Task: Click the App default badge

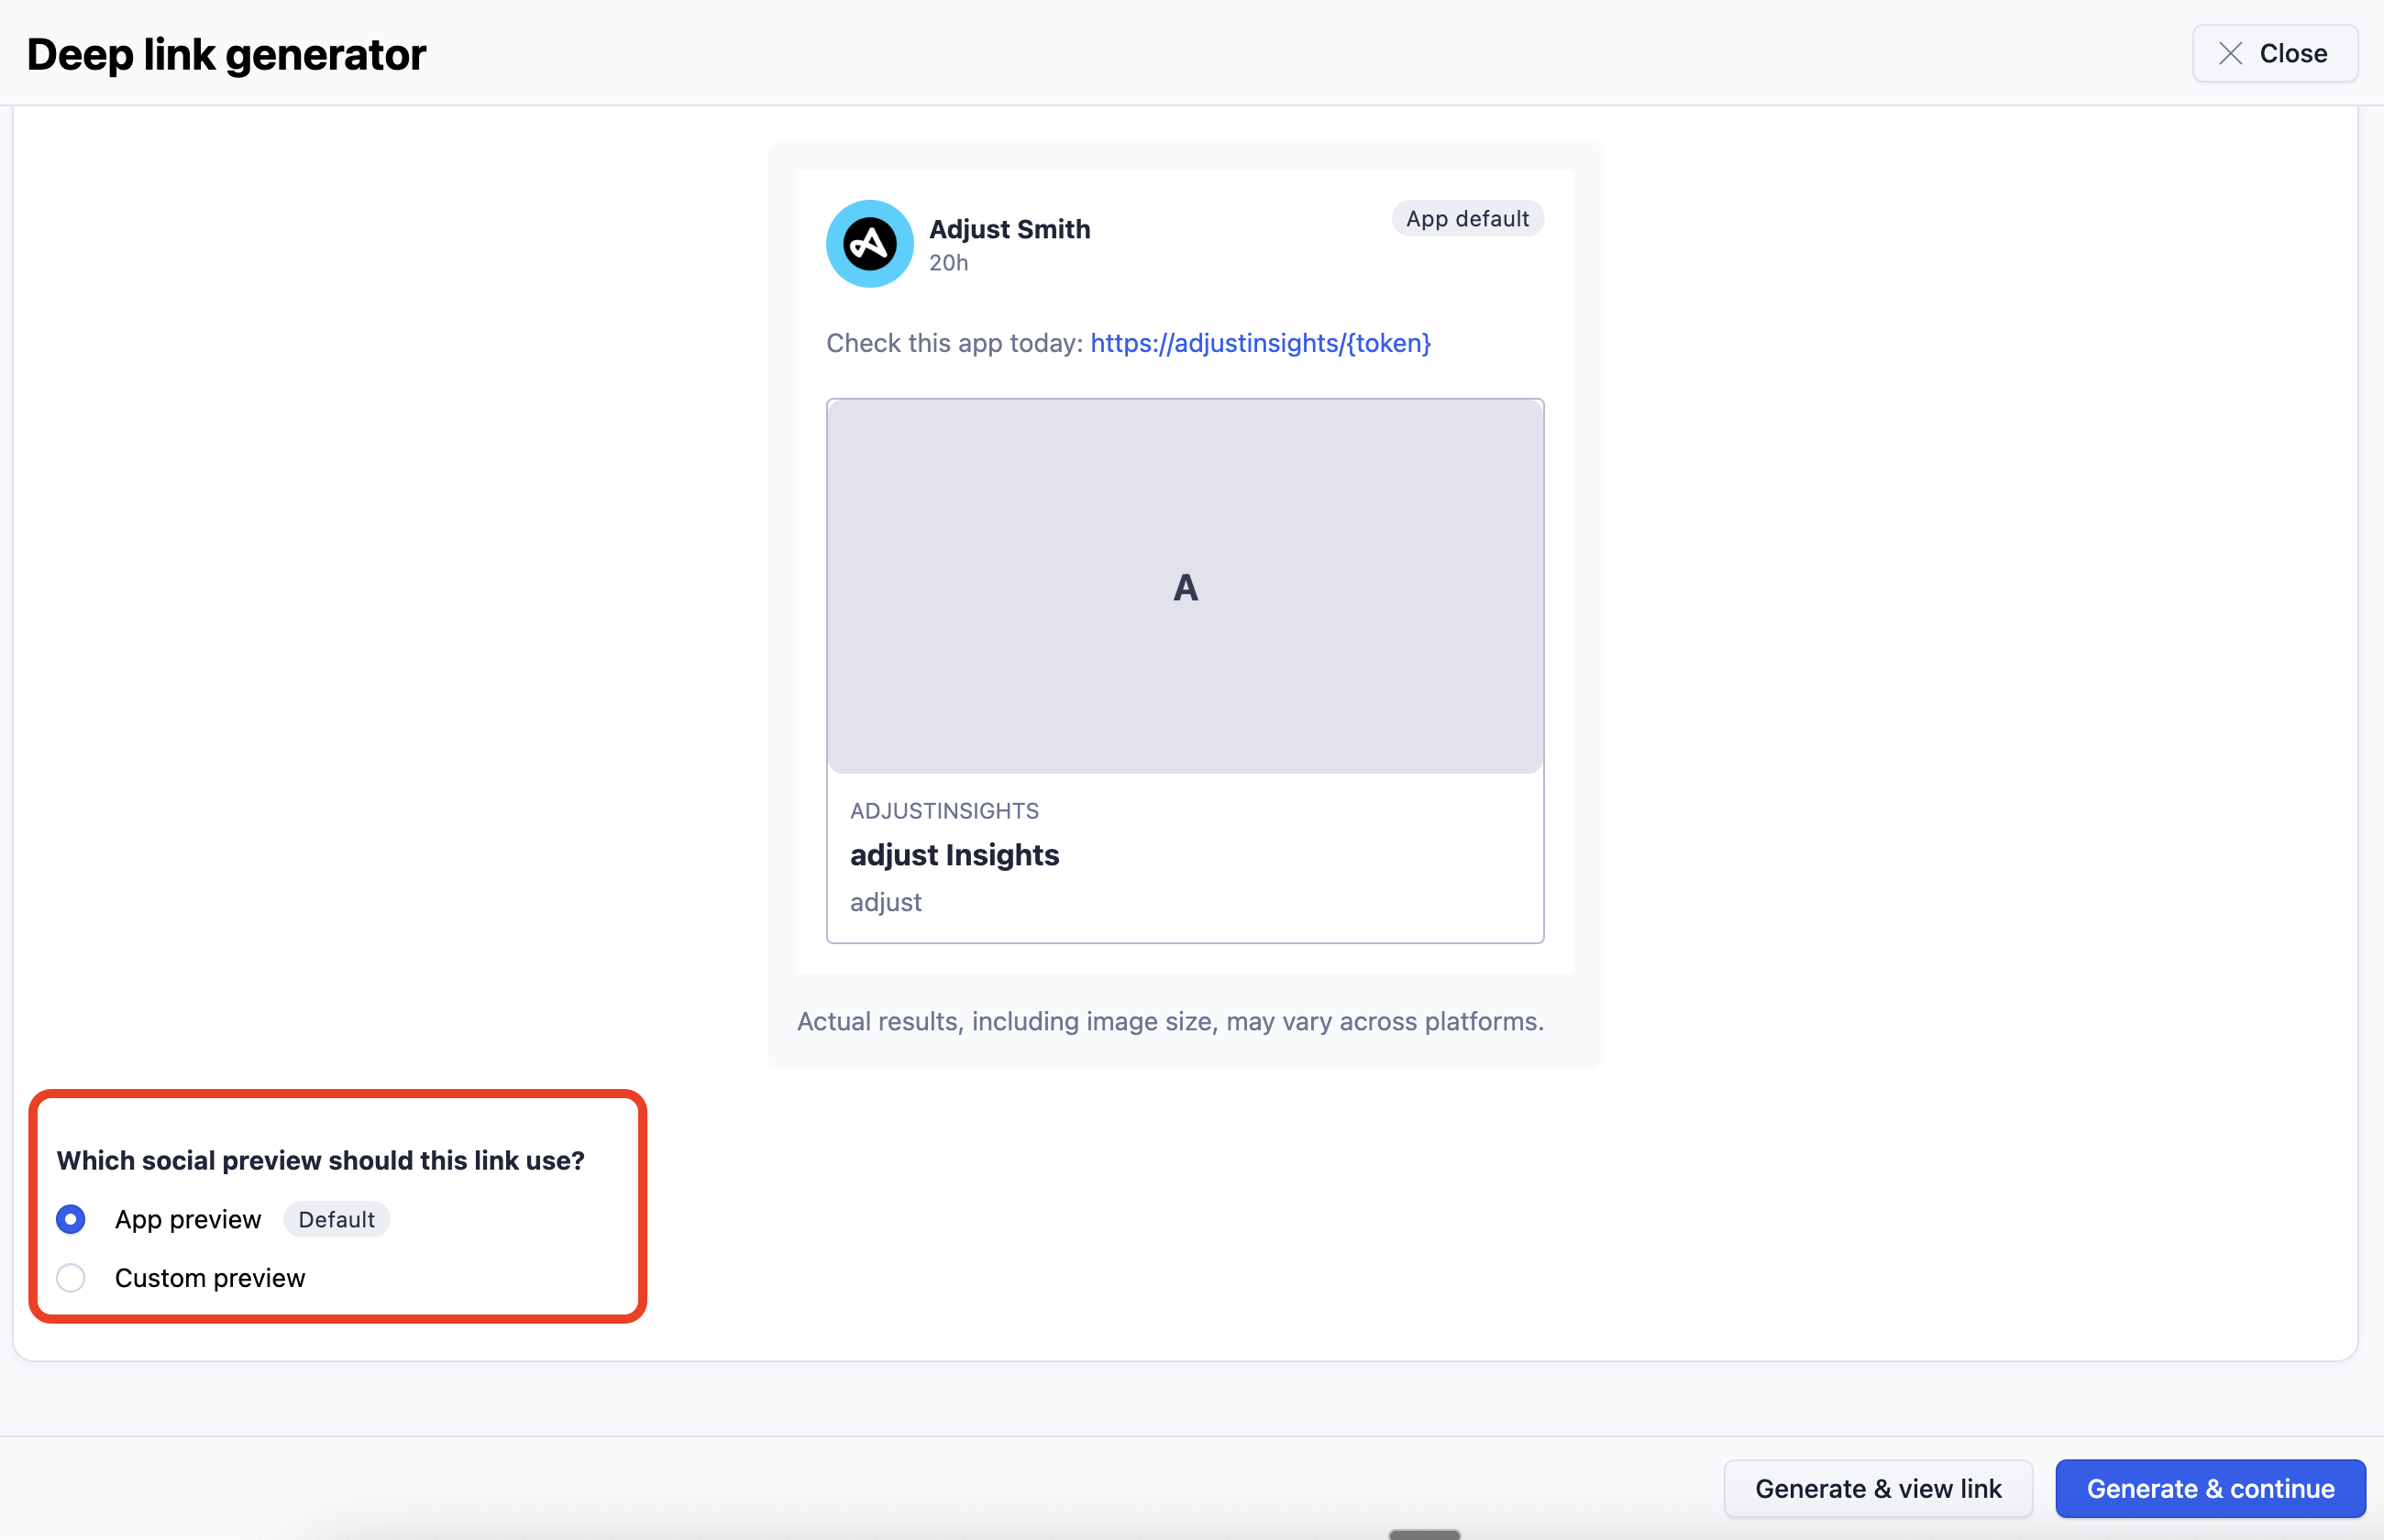Action: (x=1467, y=218)
